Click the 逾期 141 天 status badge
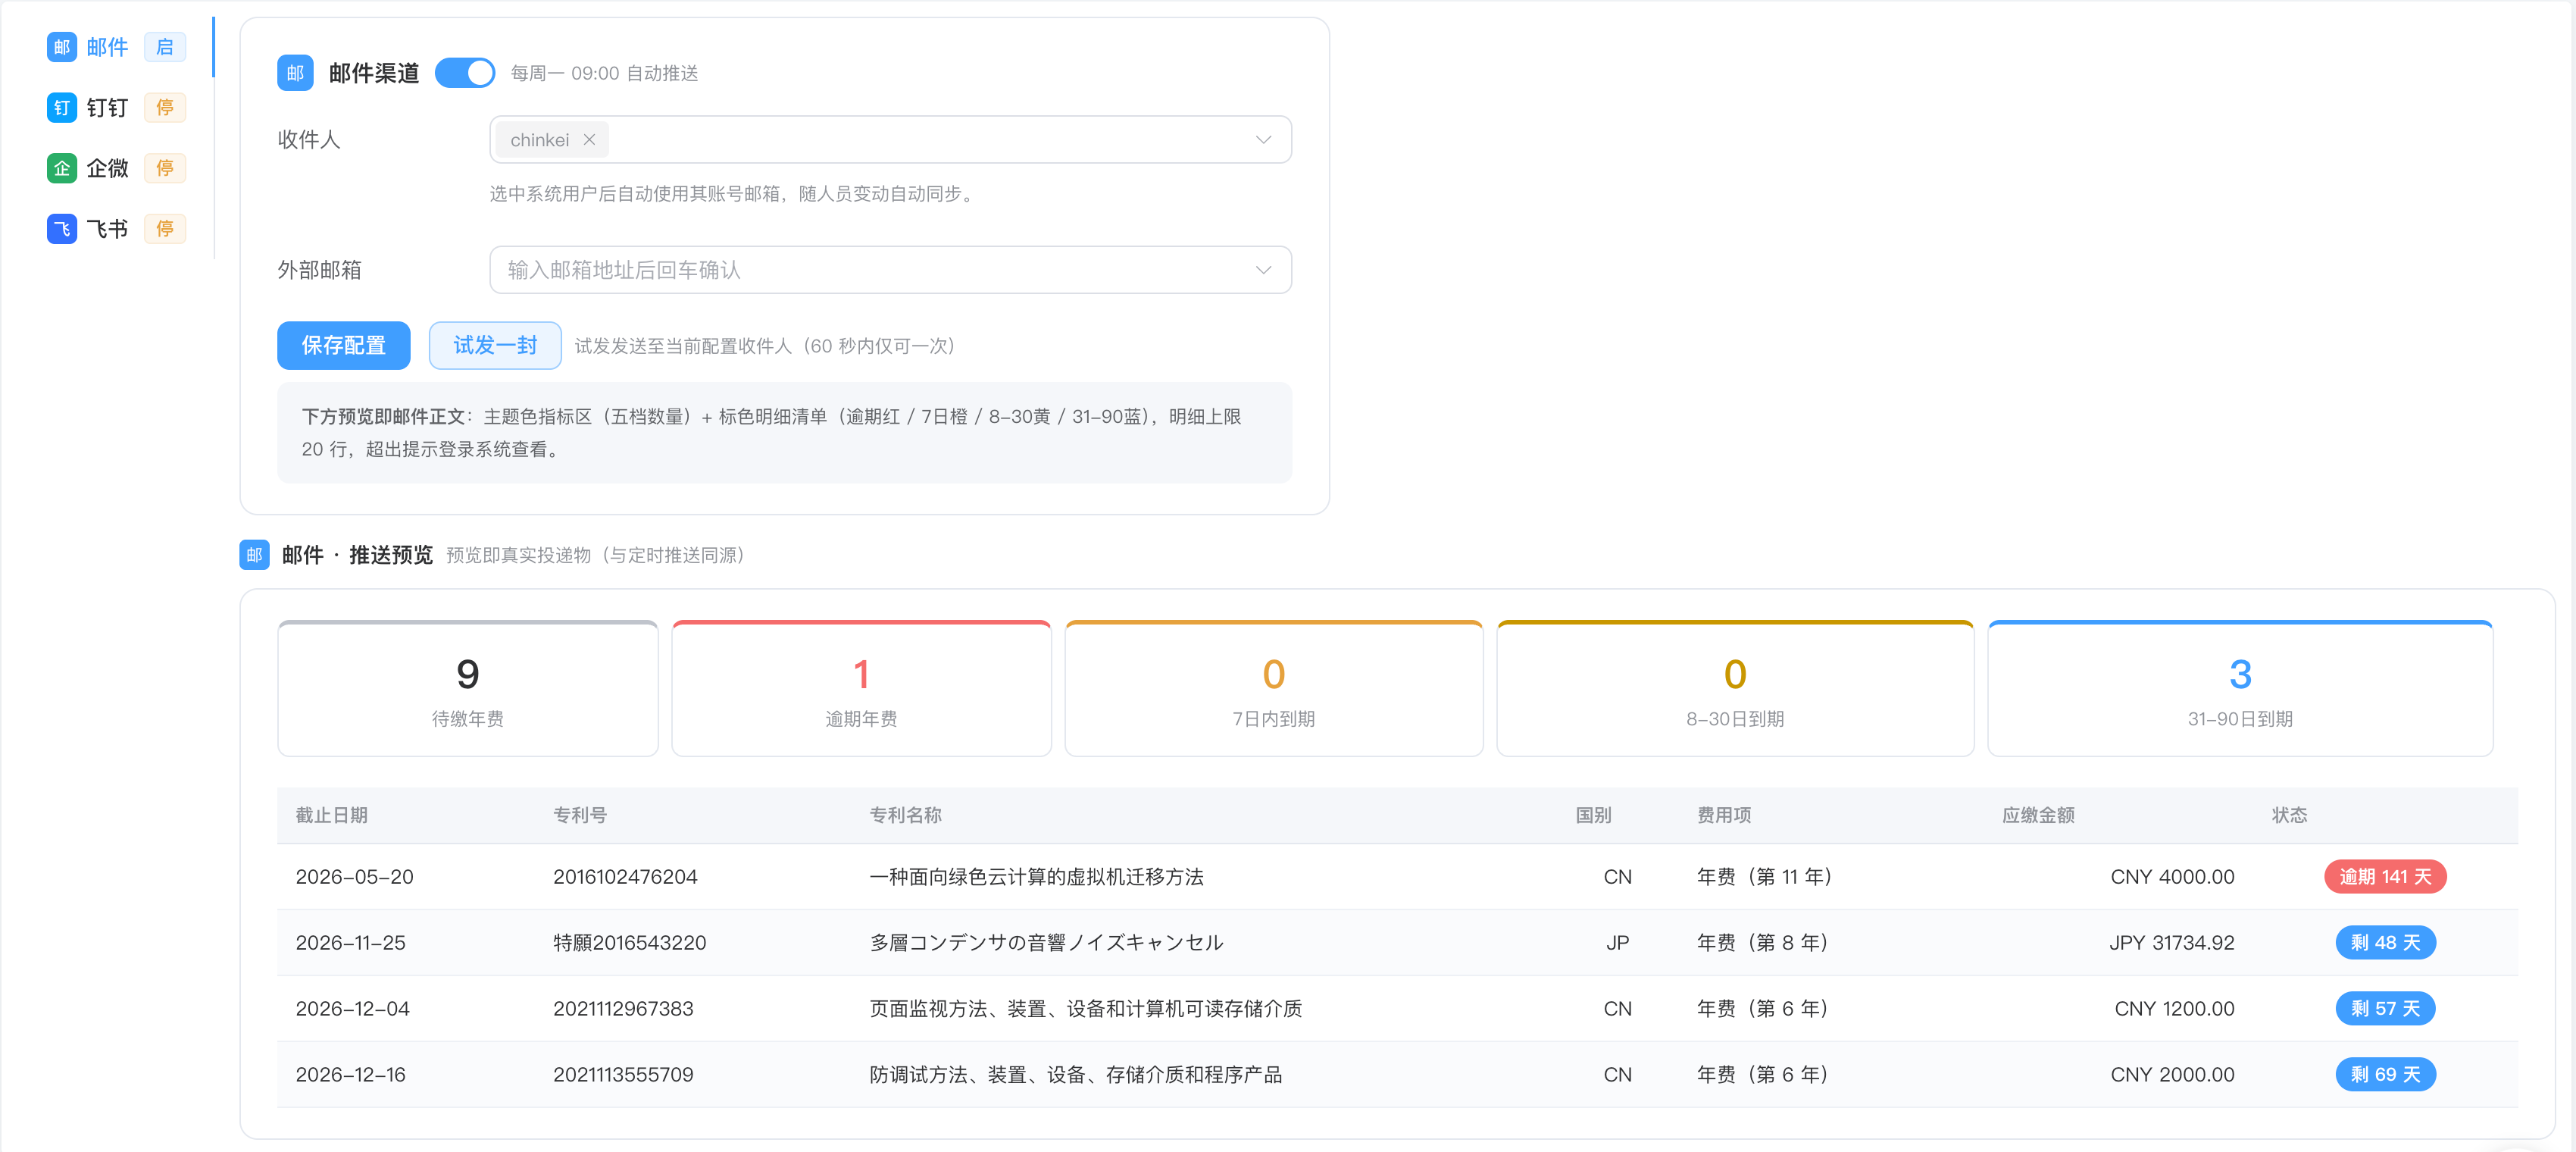This screenshot has width=2576, height=1152. point(2385,877)
